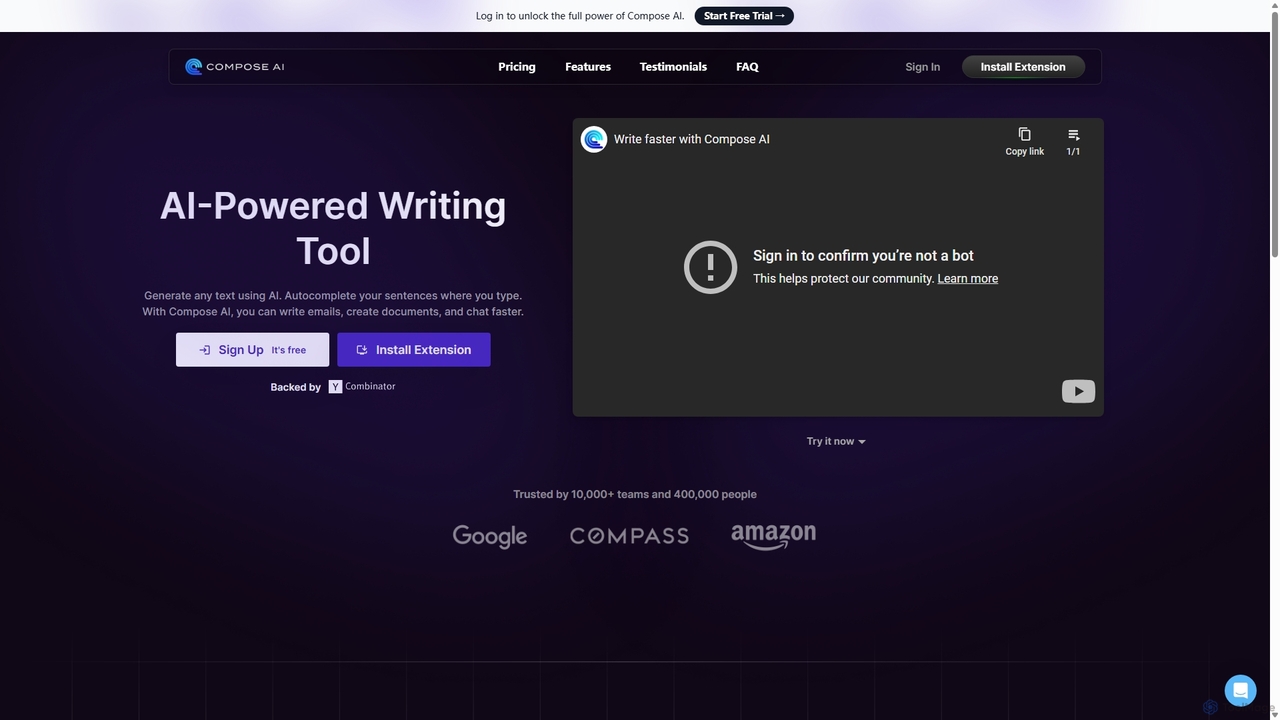The height and width of the screenshot is (720, 1280).
Task: Click the Start Free Trial banner button
Action: (x=744, y=16)
